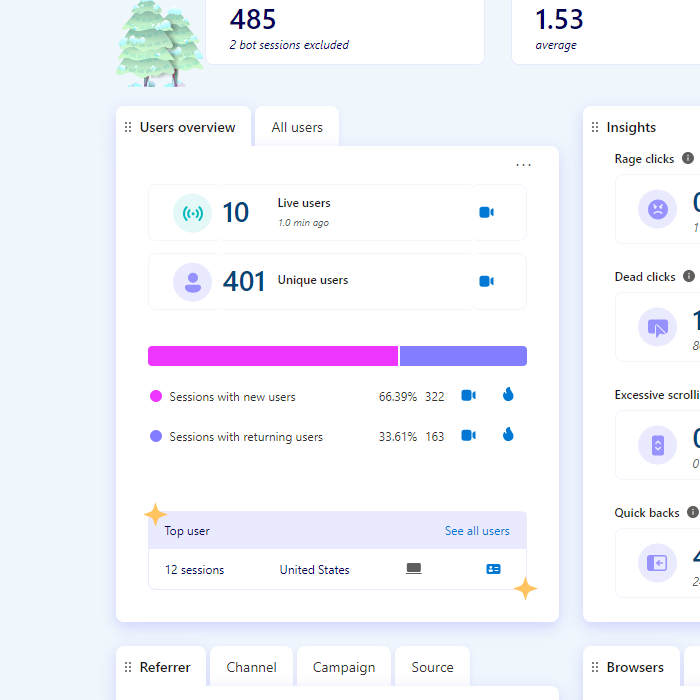
Task: View recordings of sessions with new users
Action: point(468,396)
